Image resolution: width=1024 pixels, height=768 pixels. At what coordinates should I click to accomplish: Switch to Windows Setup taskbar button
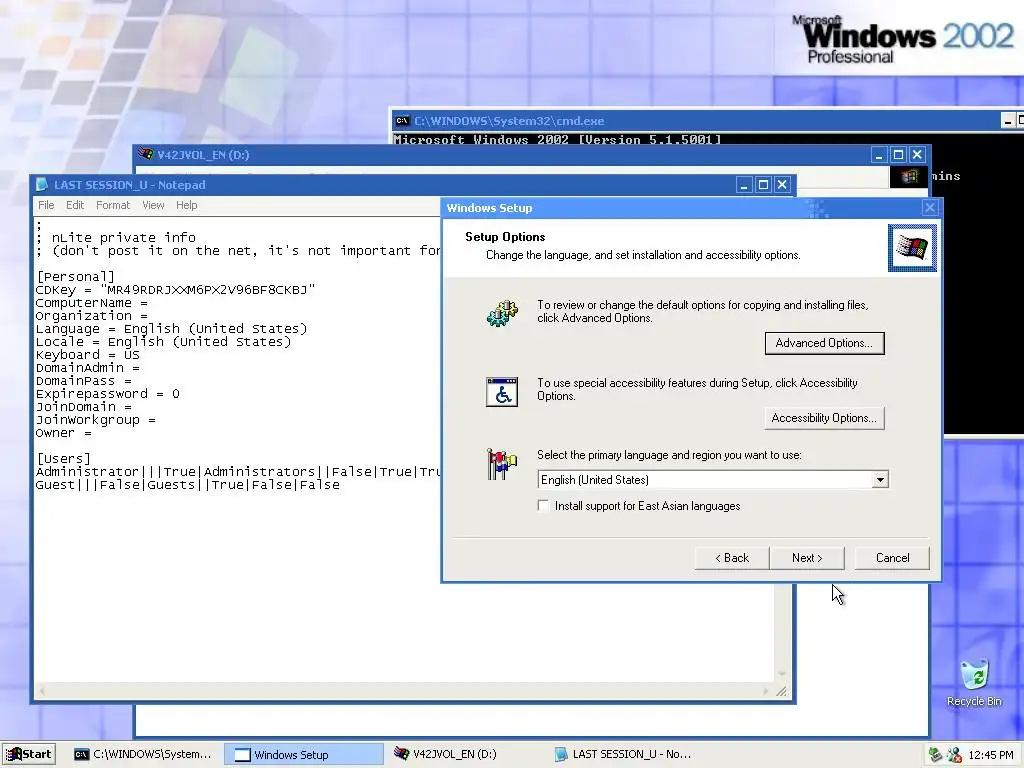click(x=304, y=754)
